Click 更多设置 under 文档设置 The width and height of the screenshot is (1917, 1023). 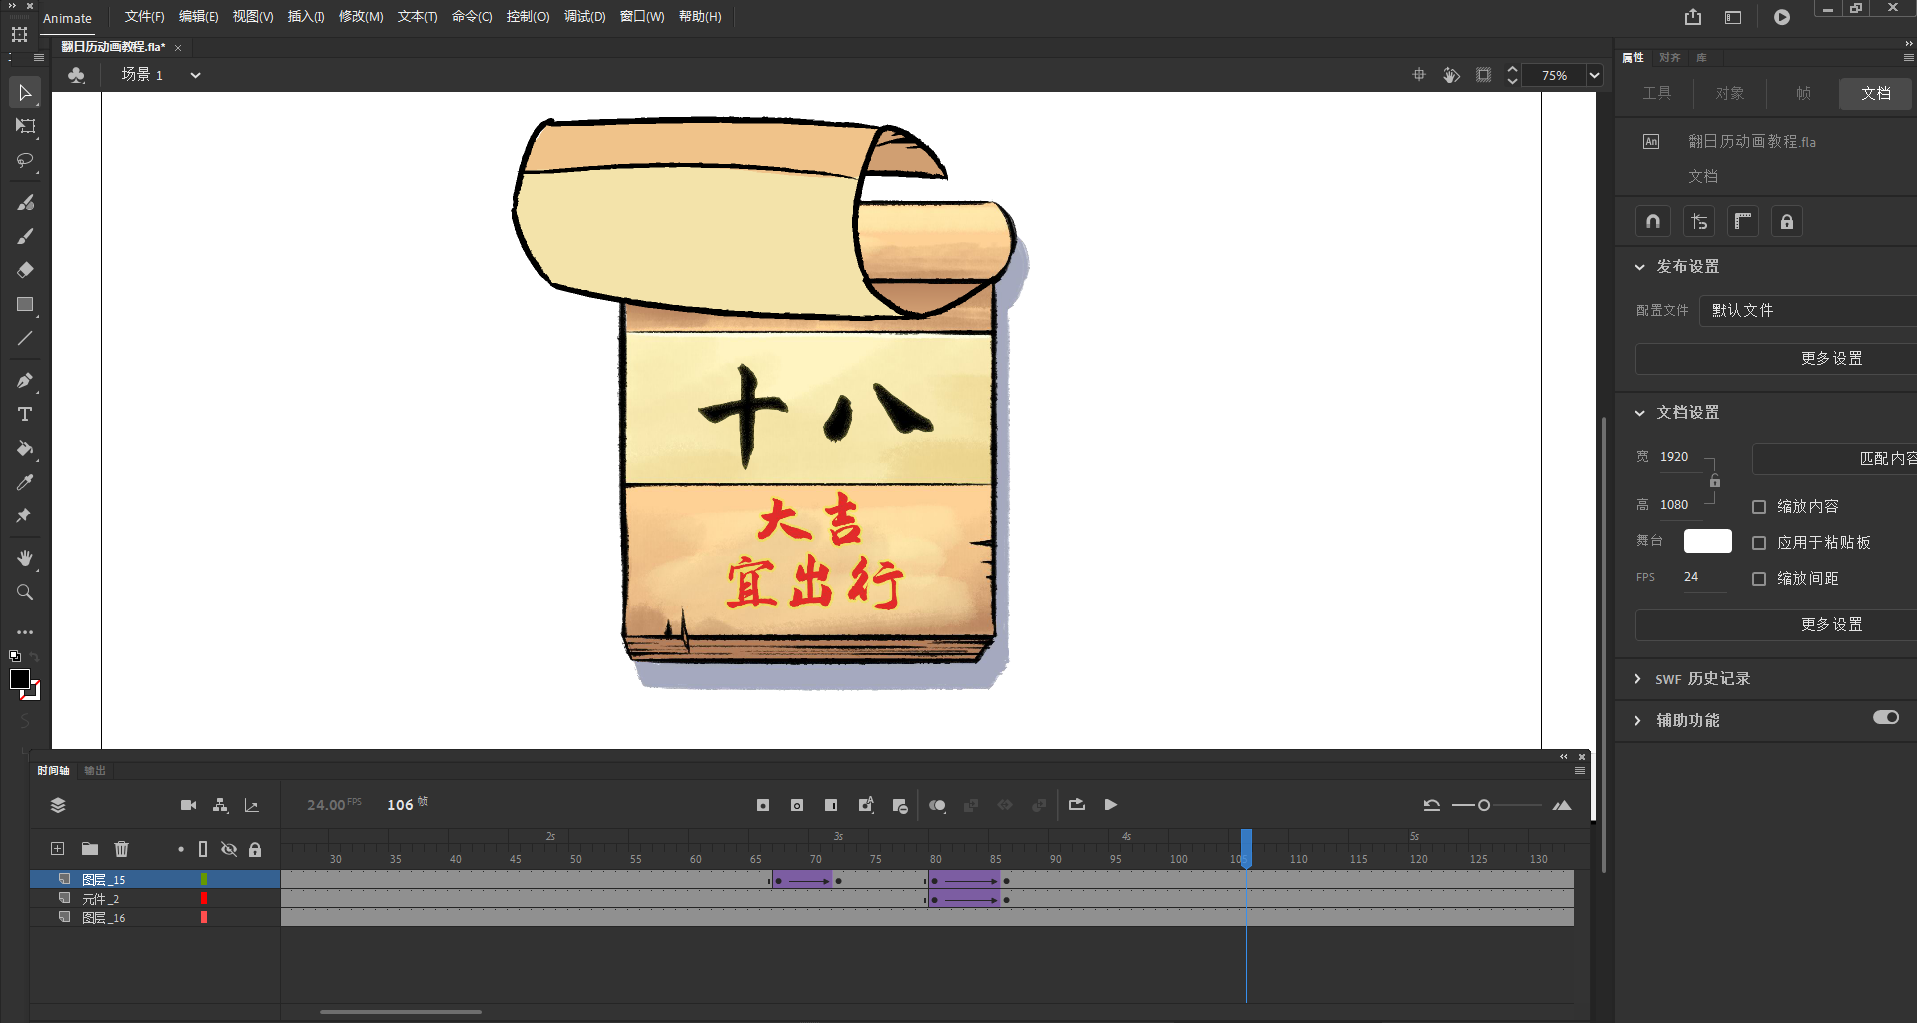coord(1776,624)
